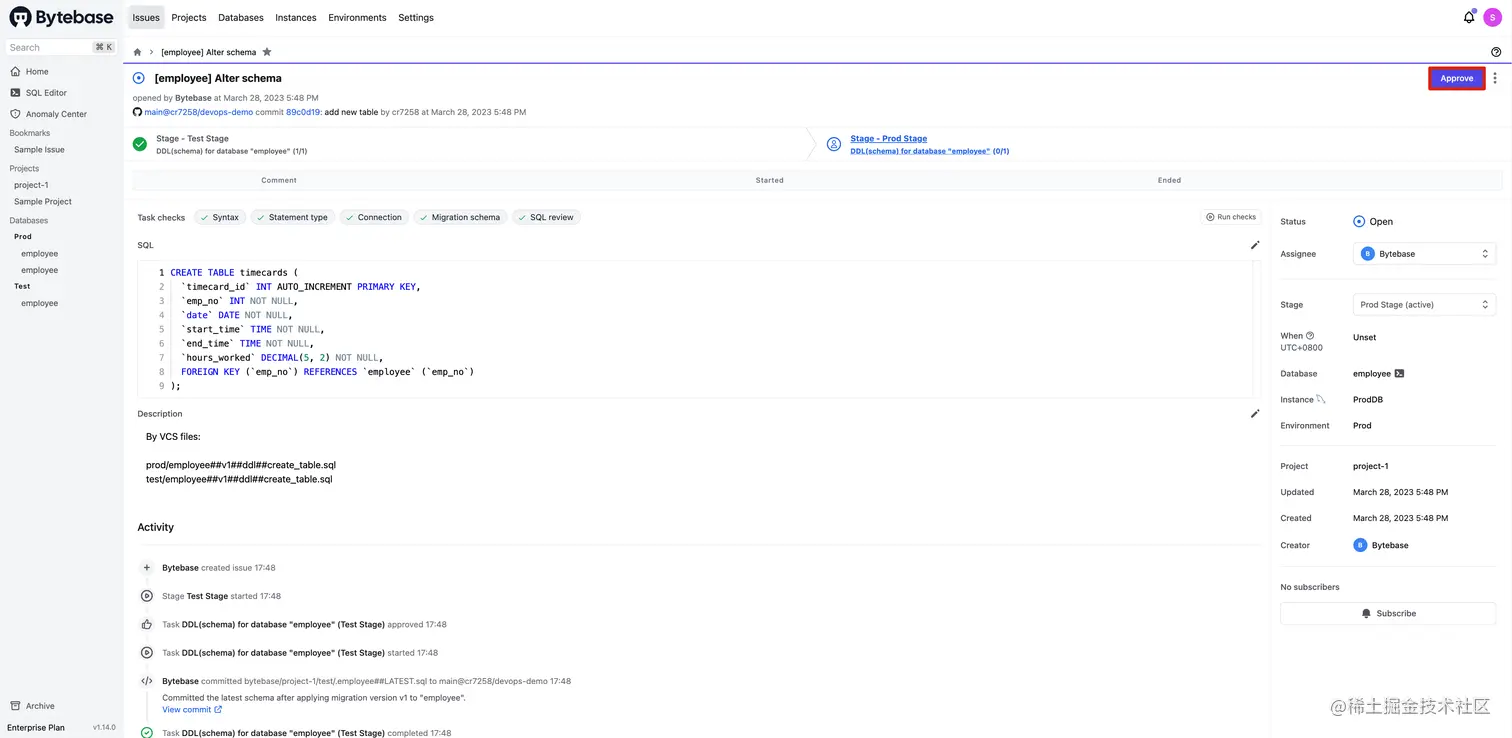Expand the Prod database group
The height and width of the screenshot is (738, 1512).
coord(22,236)
